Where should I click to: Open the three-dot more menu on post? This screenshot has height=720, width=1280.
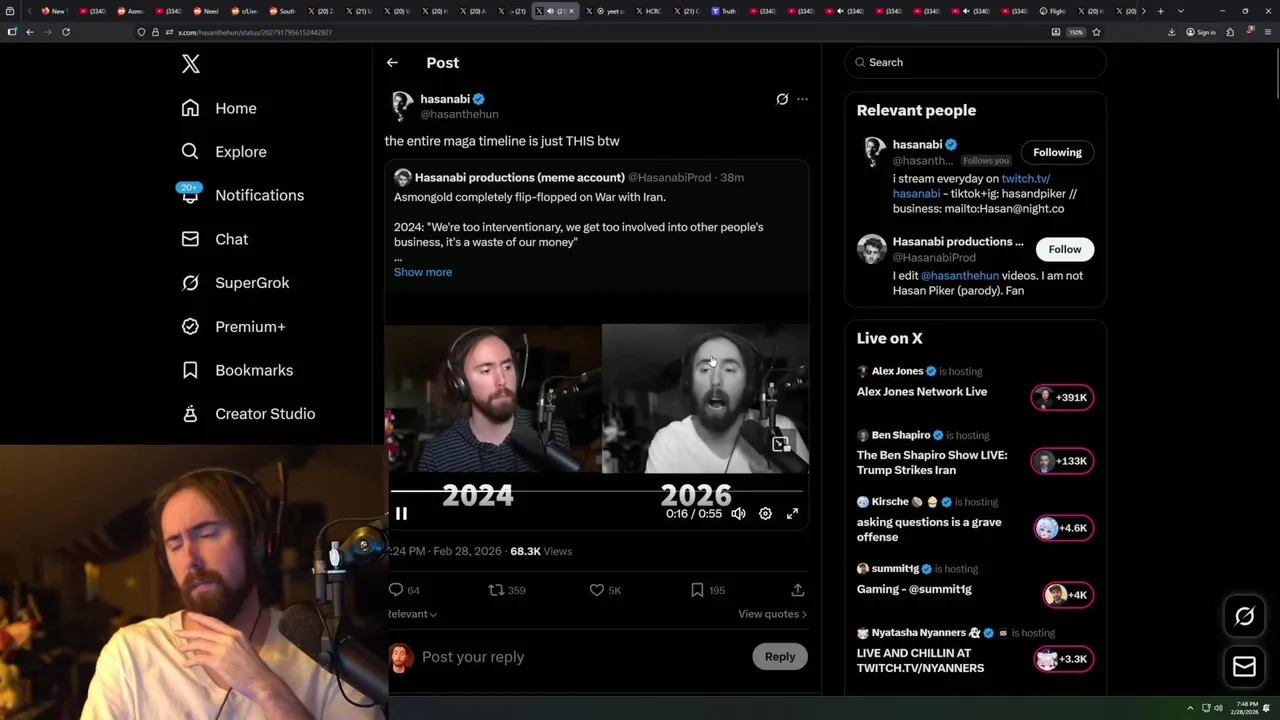(802, 99)
